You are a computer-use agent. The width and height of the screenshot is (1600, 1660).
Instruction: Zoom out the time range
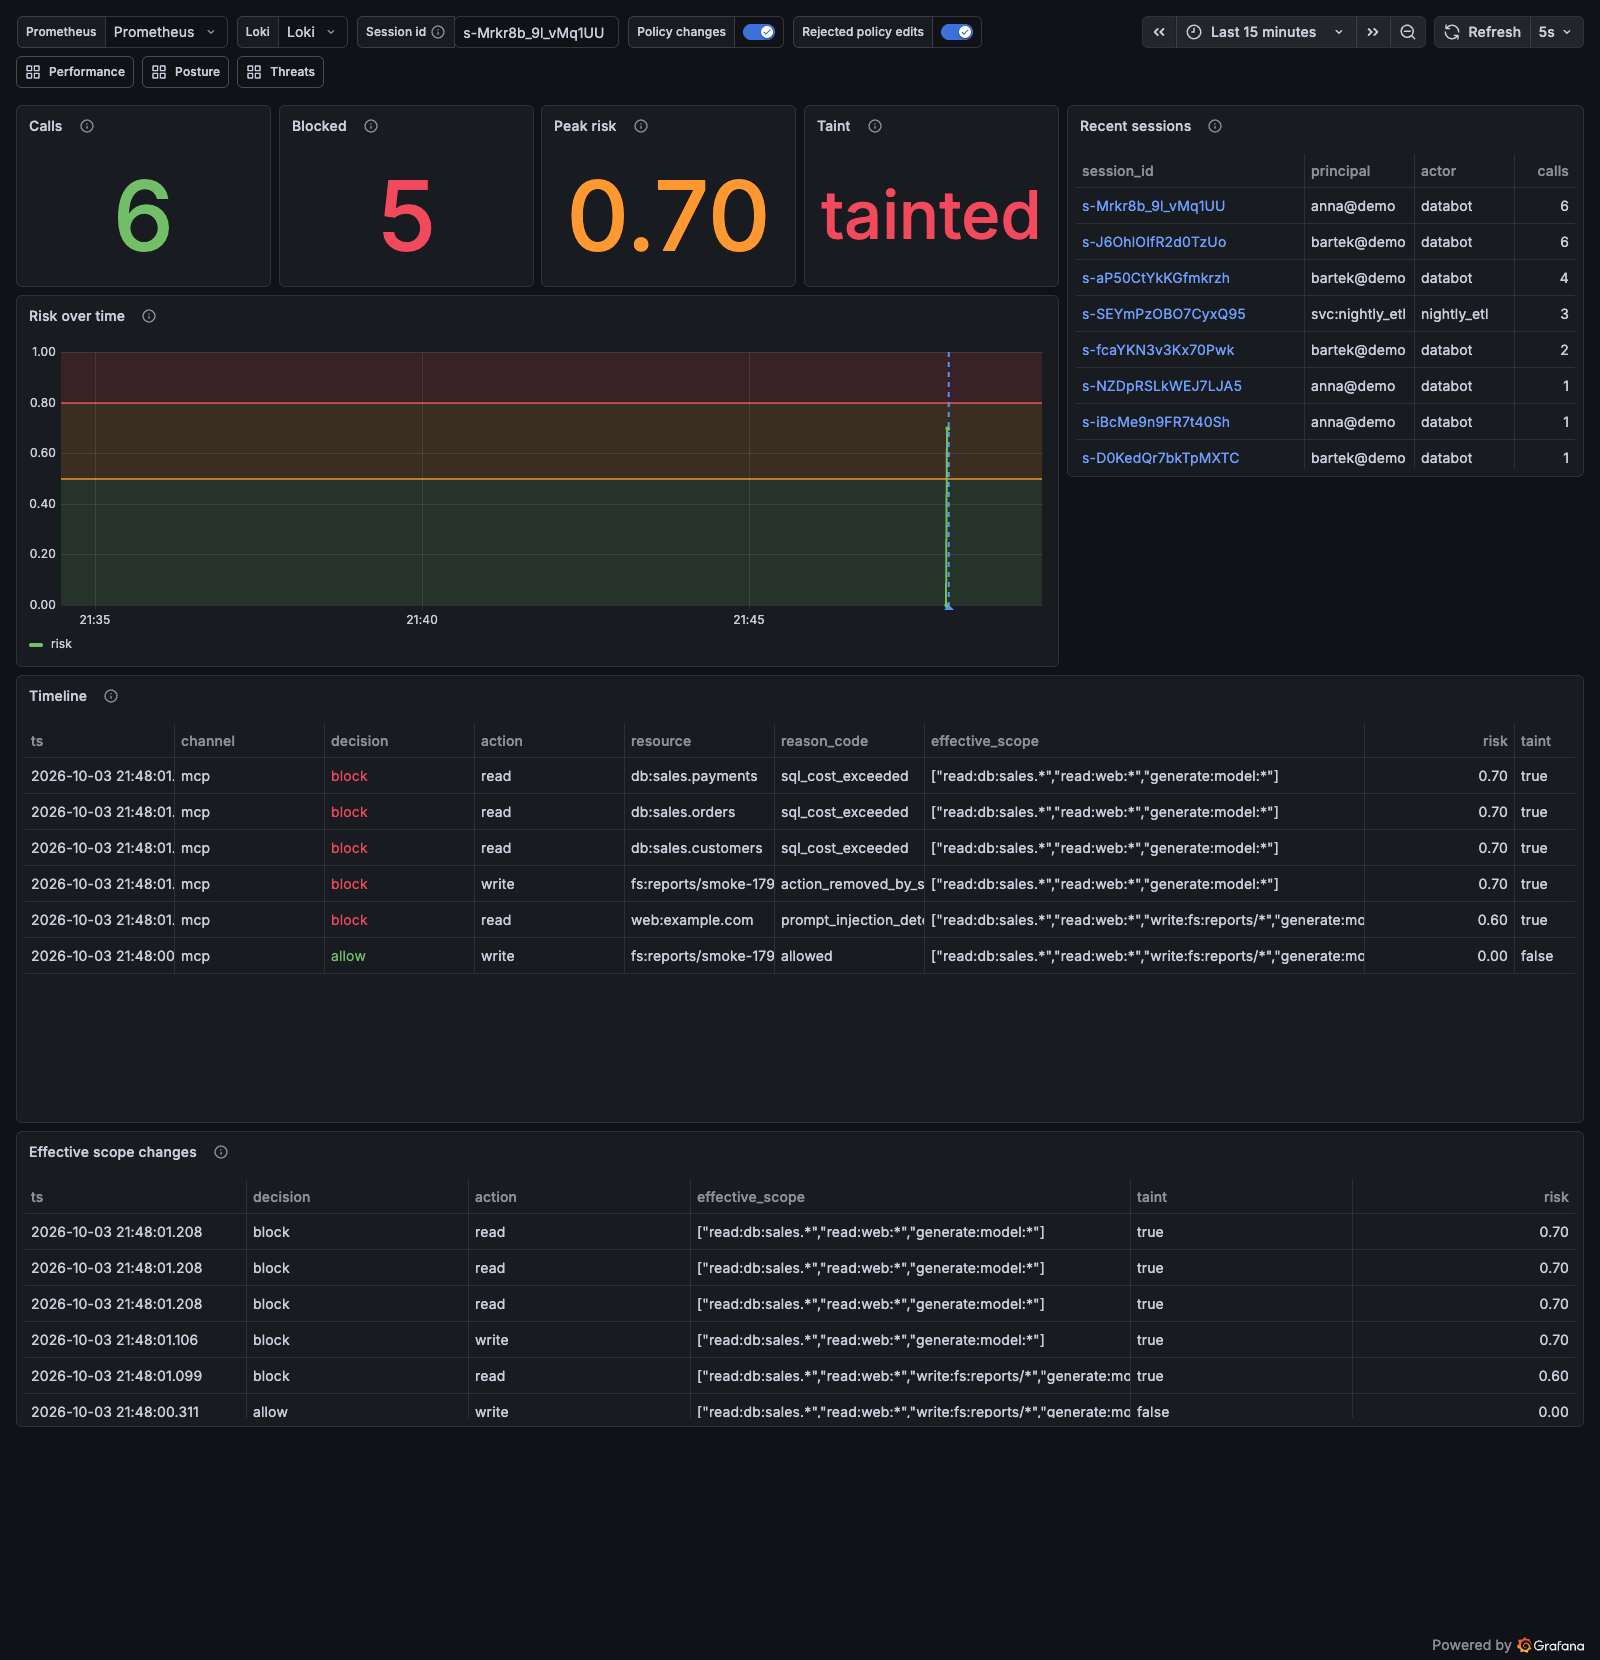[1407, 32]
